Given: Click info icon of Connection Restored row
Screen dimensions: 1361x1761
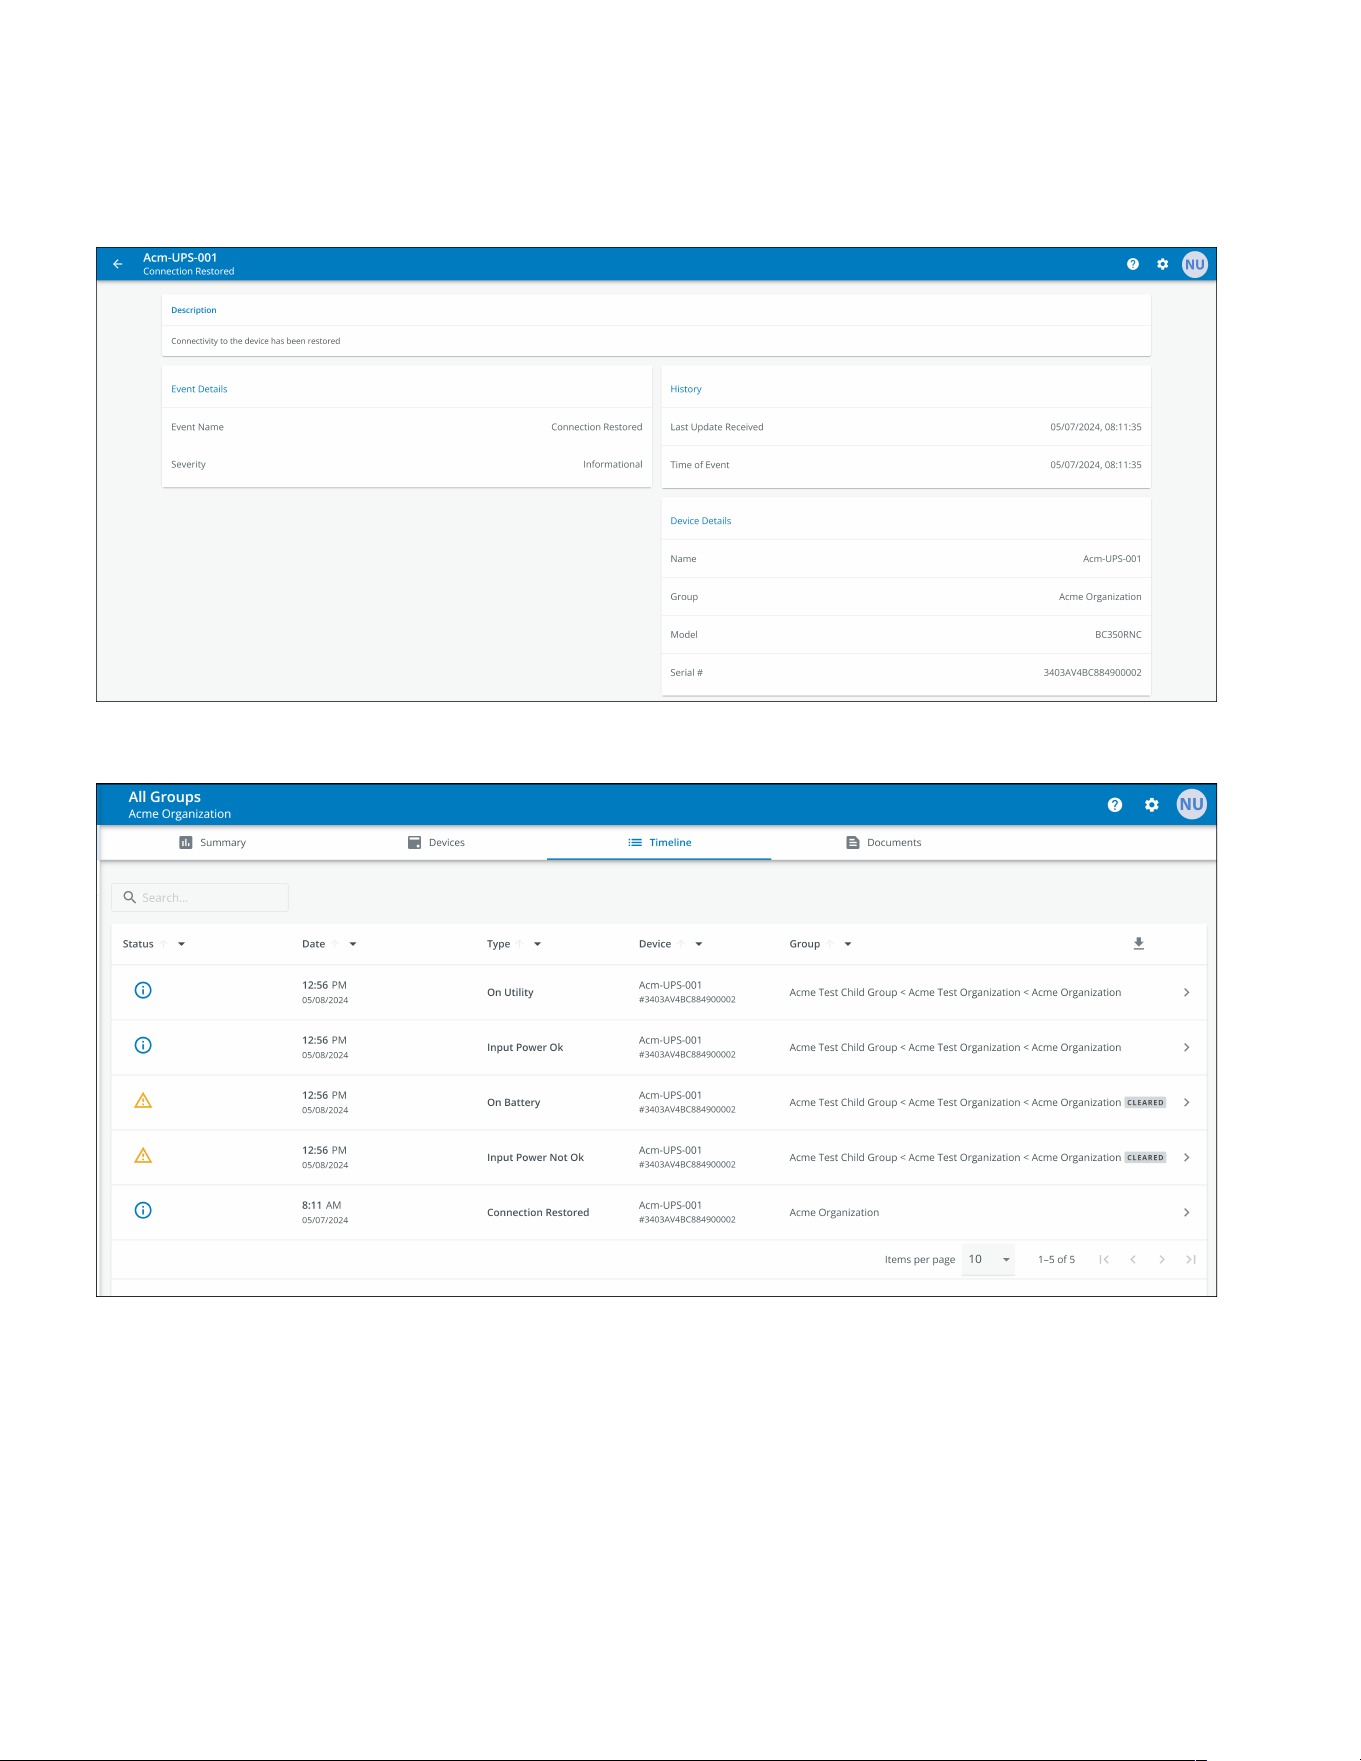Looking at the screenshot, I should (x=143, y=1210).
